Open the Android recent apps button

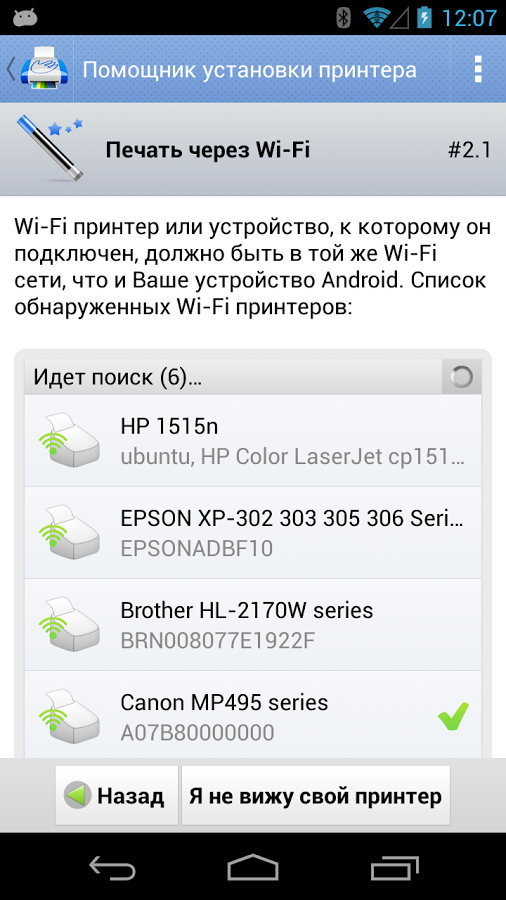click(x=394, y=867)
